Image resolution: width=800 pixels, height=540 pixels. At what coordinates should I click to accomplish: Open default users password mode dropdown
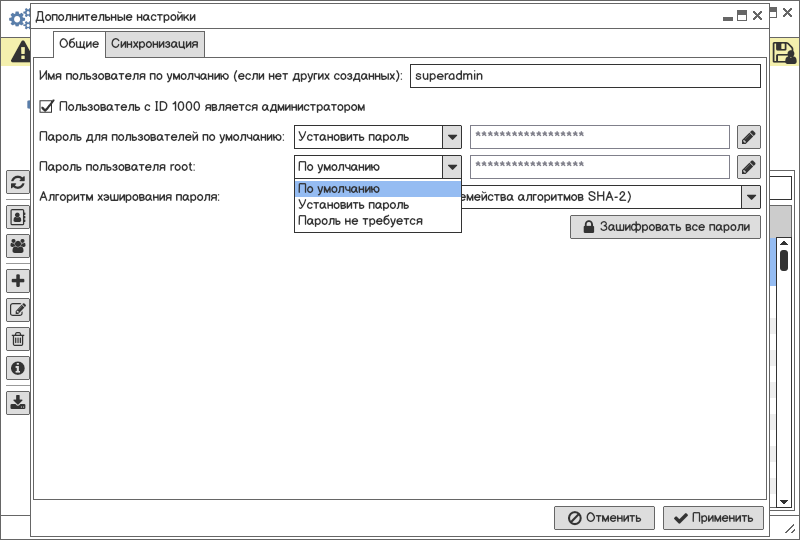[x=452, y=137]
